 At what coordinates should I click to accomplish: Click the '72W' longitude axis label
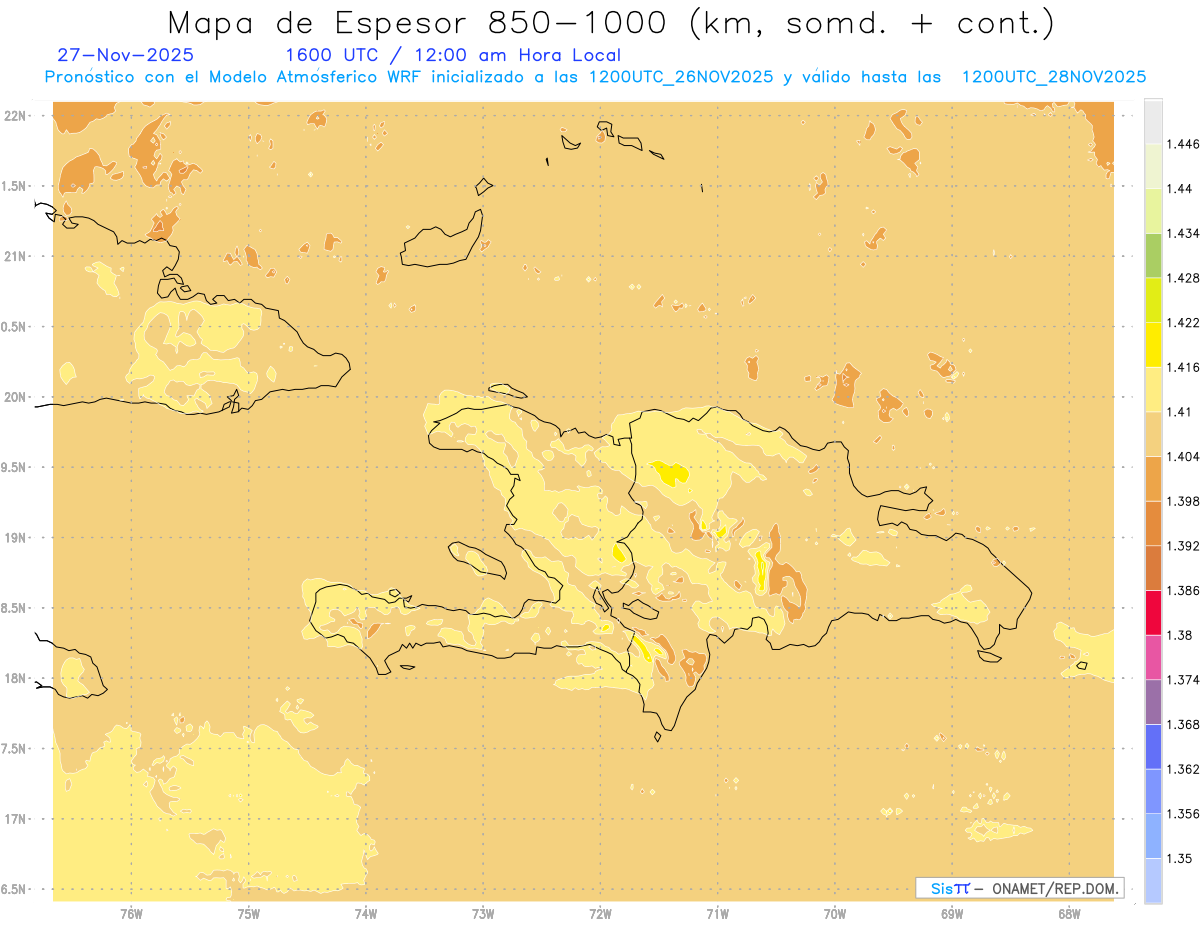pyautogui.click(x=600, y=913)
